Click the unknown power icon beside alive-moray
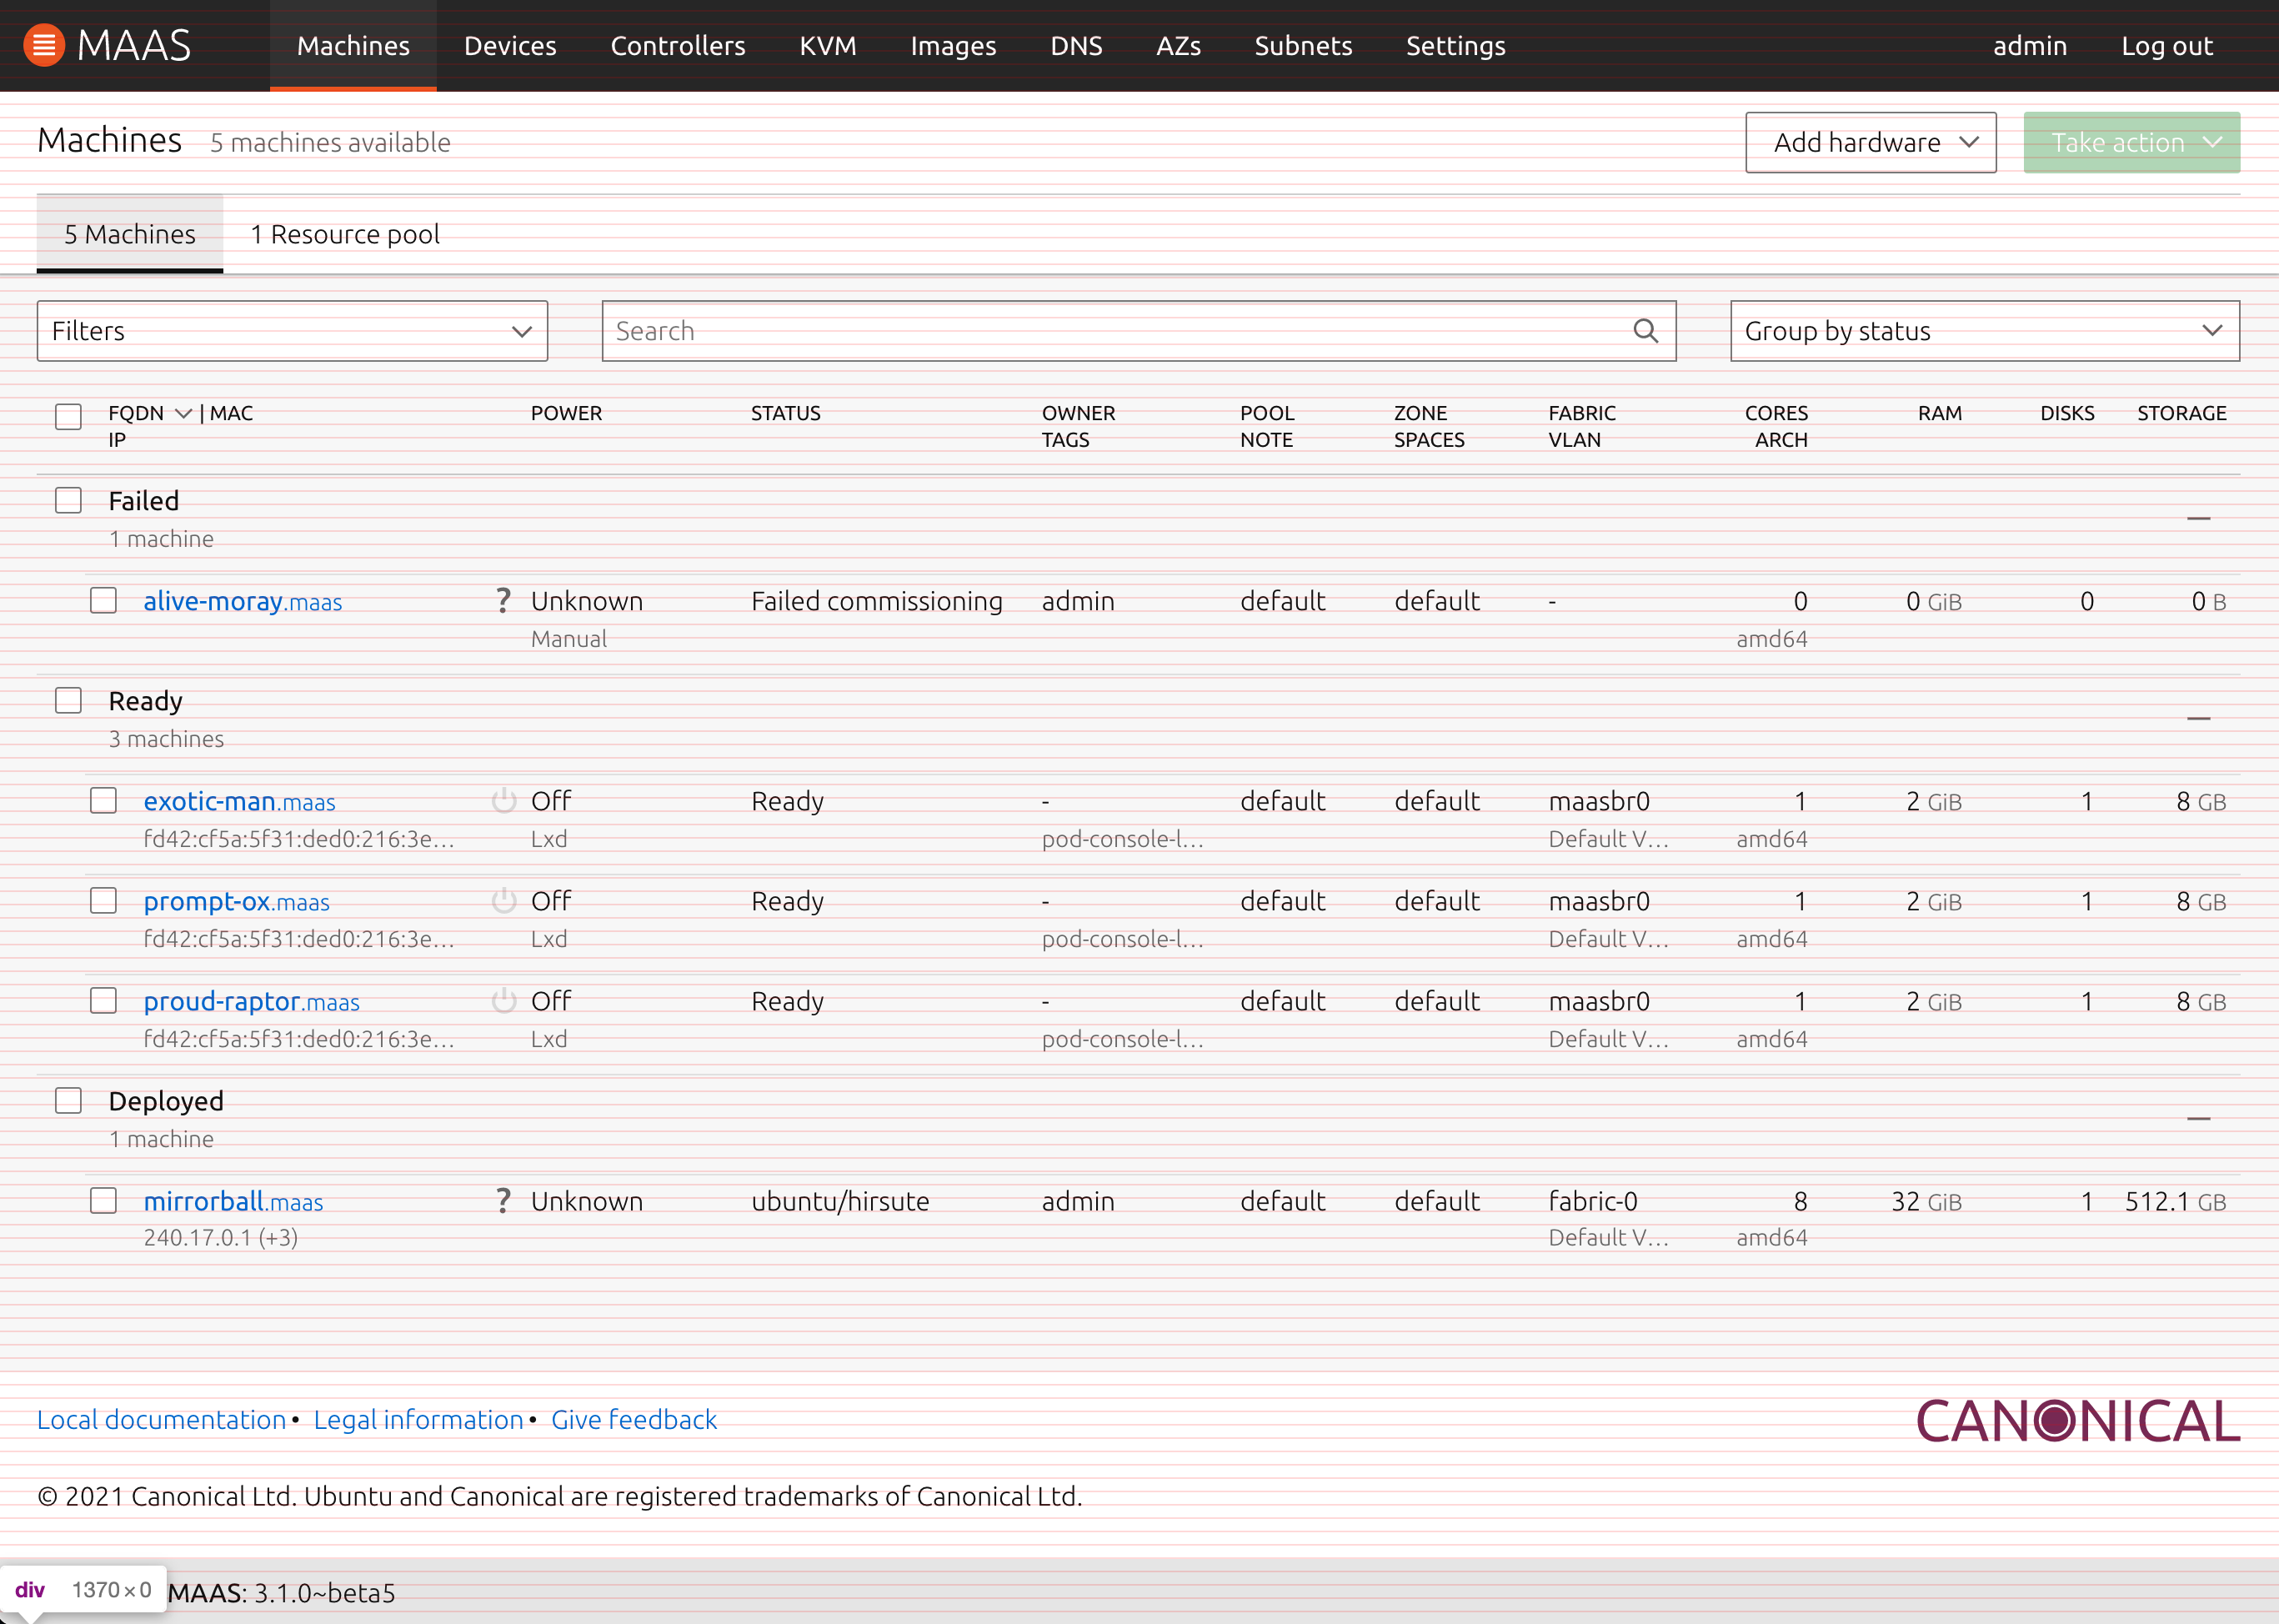2279x1624 pixels. pos(503,600)
